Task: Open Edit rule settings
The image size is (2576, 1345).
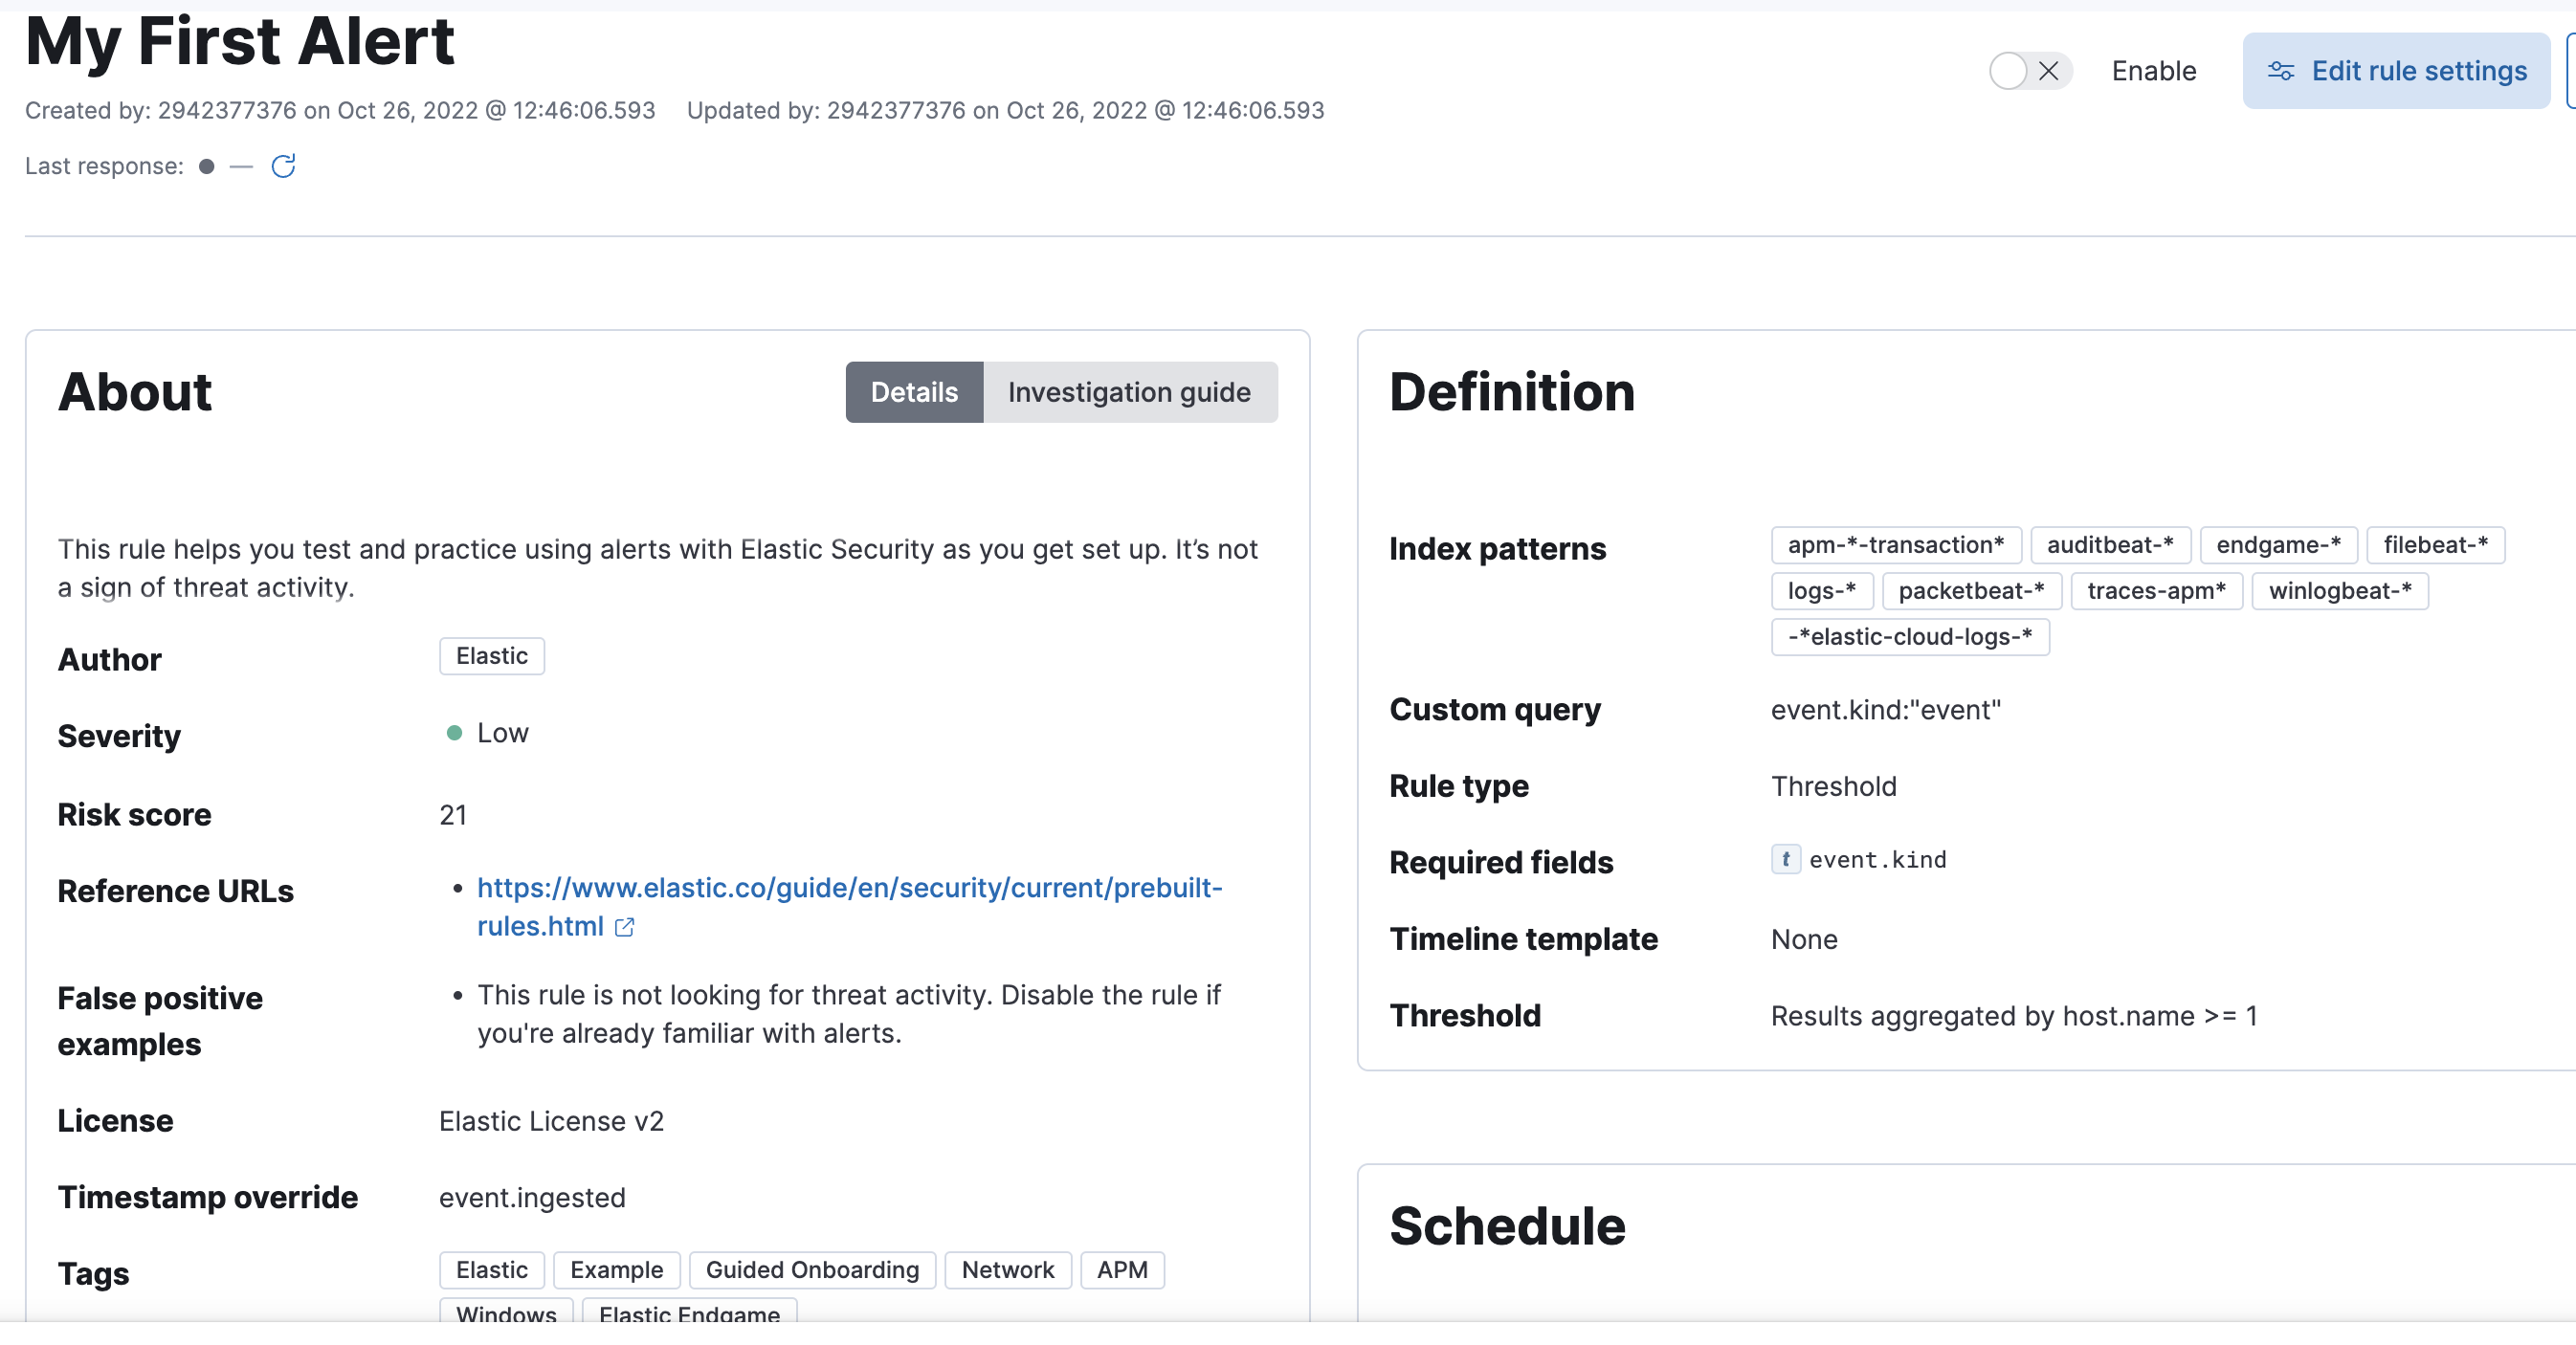Action: [x=2396, y=71]
